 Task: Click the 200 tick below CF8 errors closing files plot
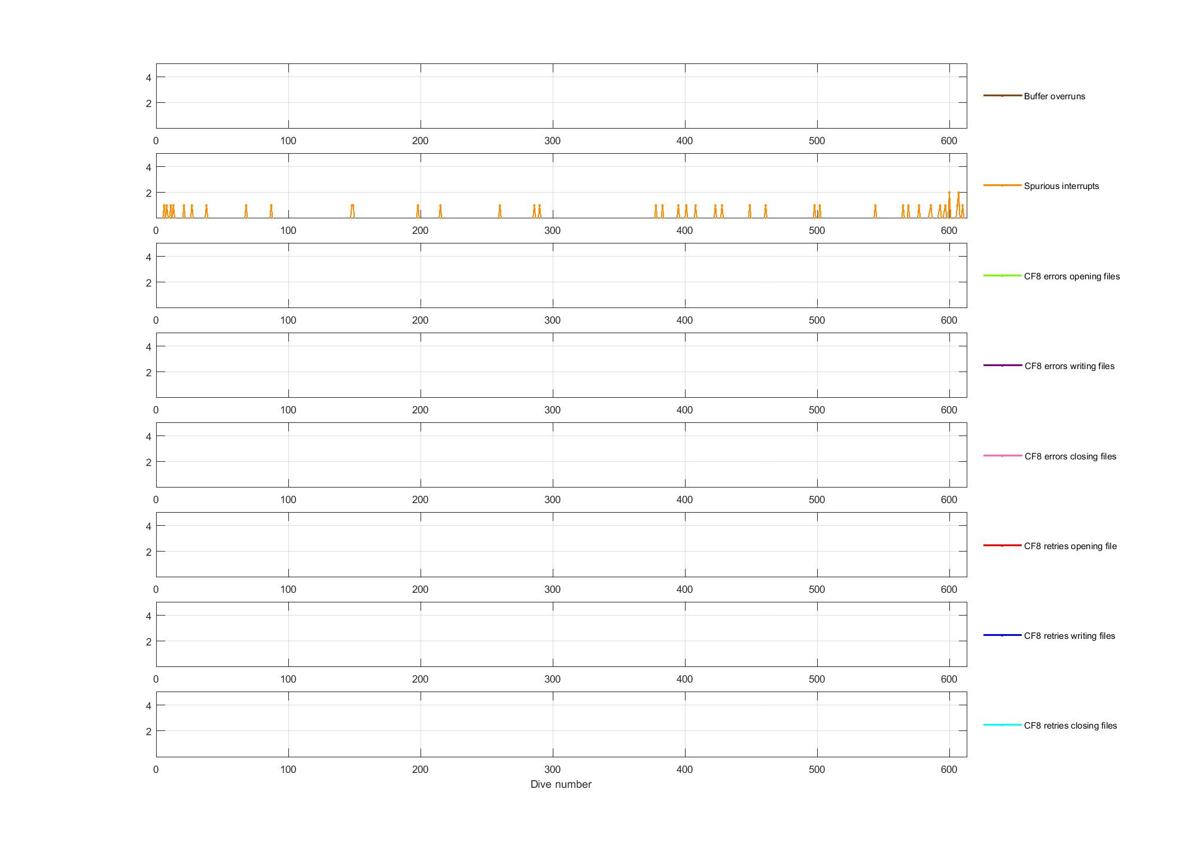point(420,500)
